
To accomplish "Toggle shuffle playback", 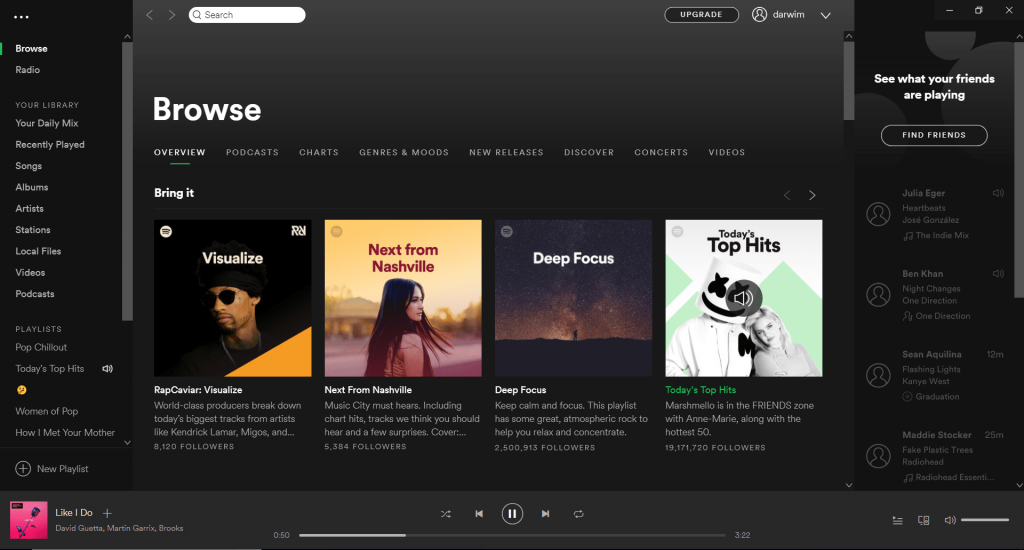I will pyautogui.click(x=446, y=514).
